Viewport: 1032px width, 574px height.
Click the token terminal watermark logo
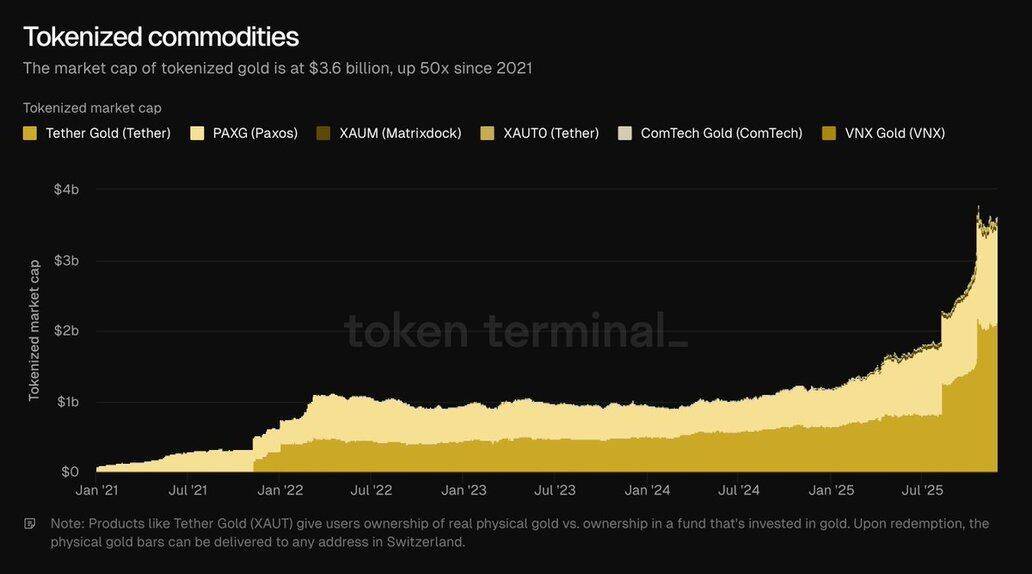click(x=515, y=330)
